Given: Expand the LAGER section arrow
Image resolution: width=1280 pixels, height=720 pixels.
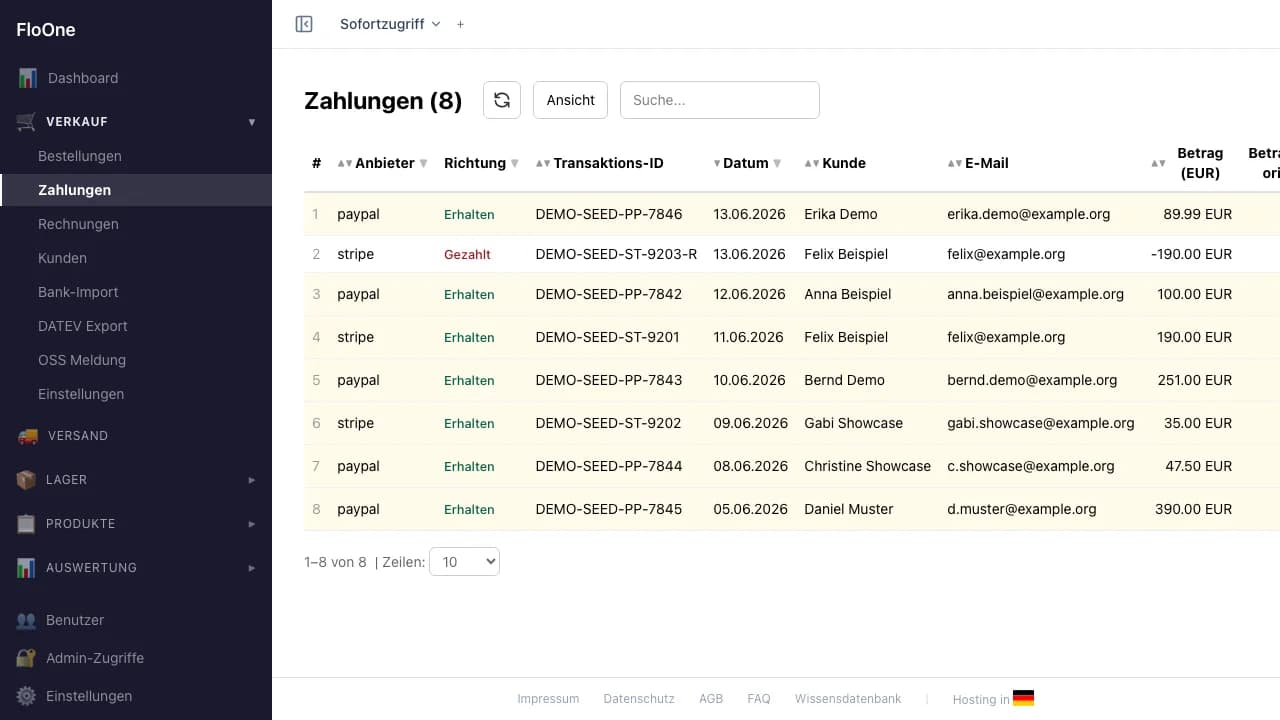Looking at the screenshot, I should tap(252, 480).
